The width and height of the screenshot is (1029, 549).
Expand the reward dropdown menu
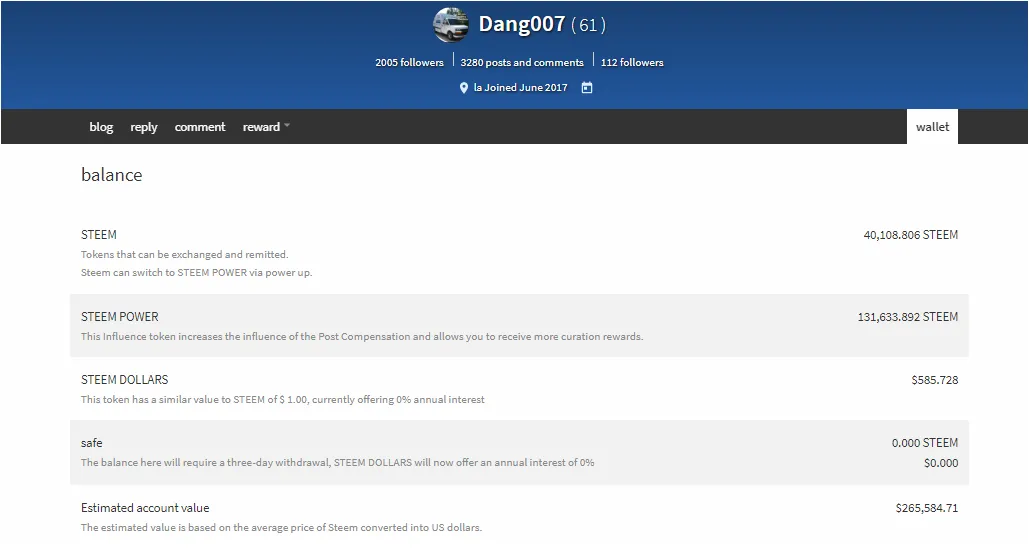click(266, 127)
